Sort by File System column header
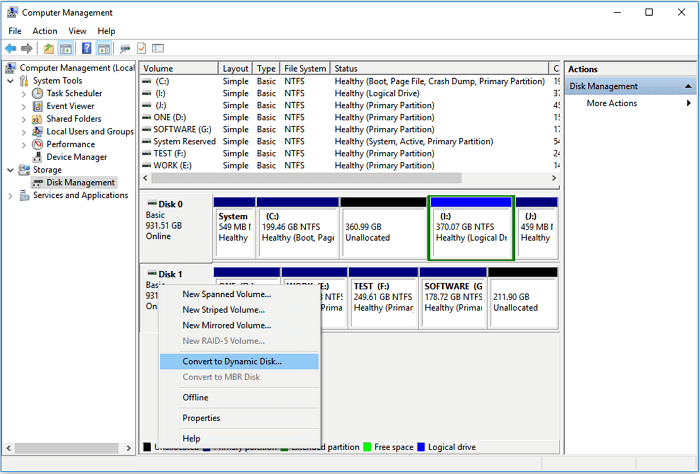700x474 pixels. (x=304, y=69)
